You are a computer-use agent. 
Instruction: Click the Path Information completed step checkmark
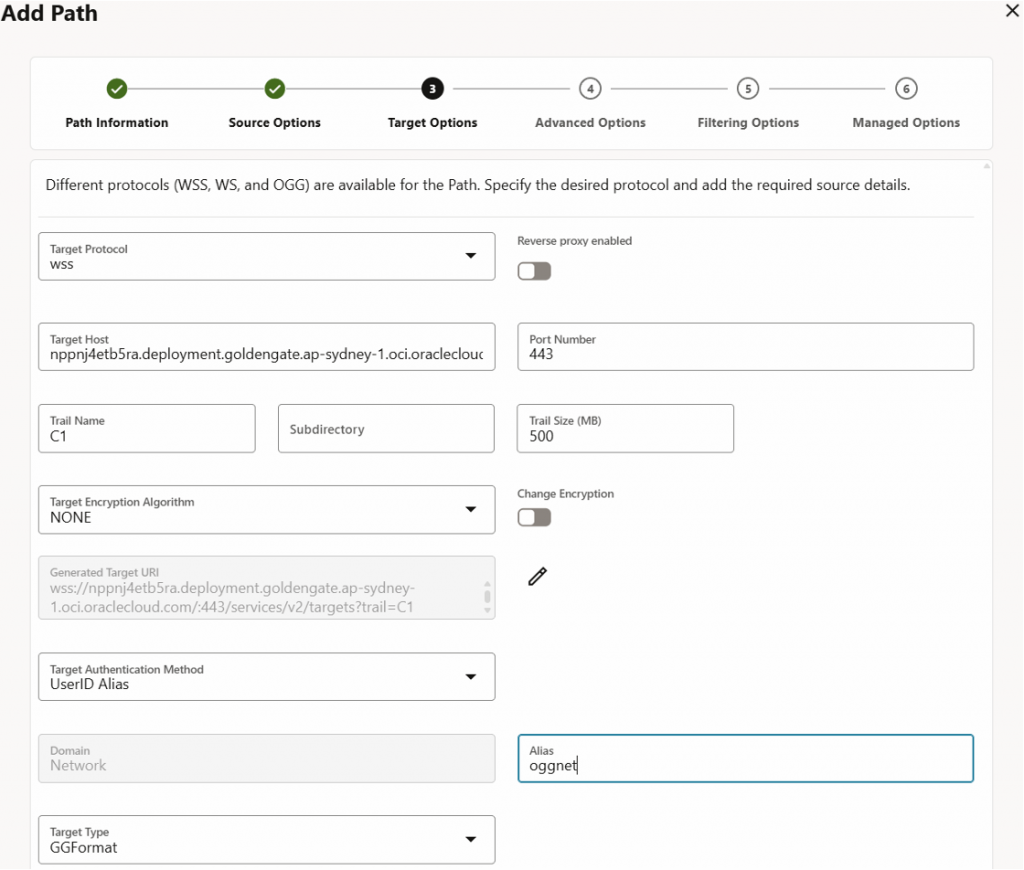117,89
